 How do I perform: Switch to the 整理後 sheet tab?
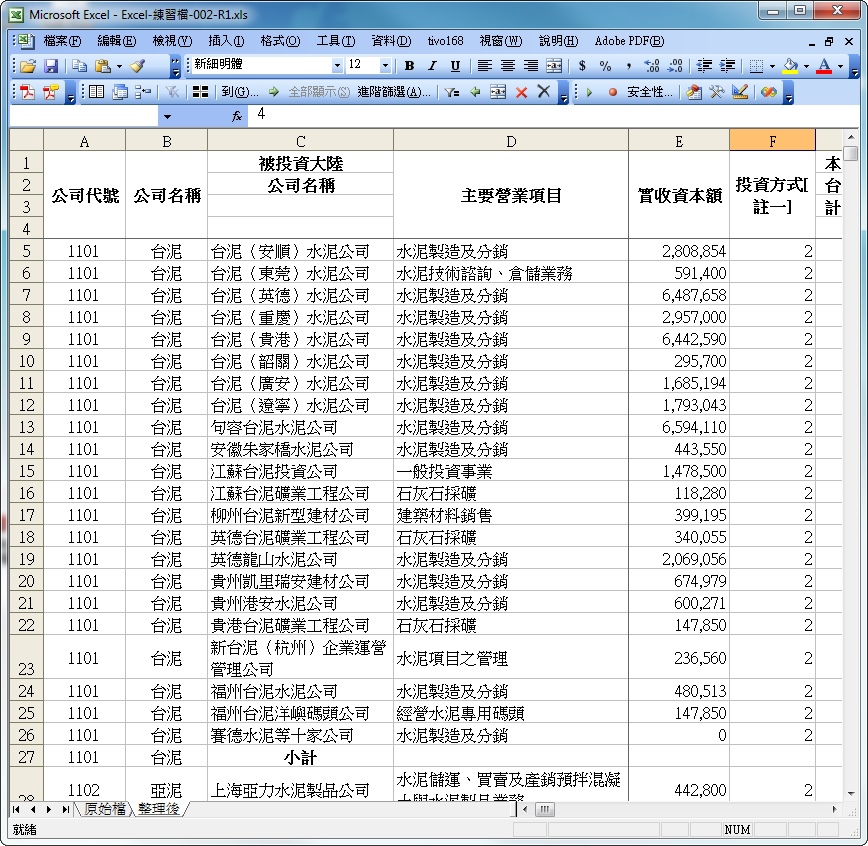159,809
